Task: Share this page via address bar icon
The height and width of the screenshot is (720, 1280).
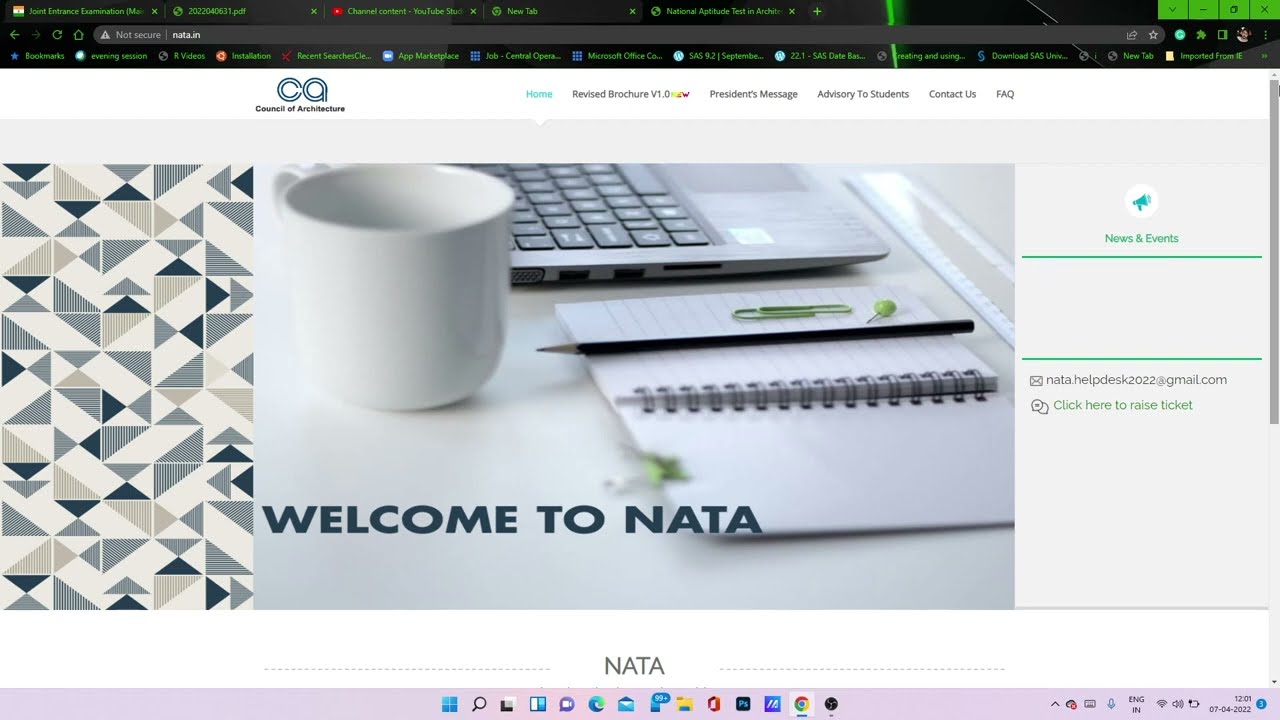Action: coord(1132,34)
